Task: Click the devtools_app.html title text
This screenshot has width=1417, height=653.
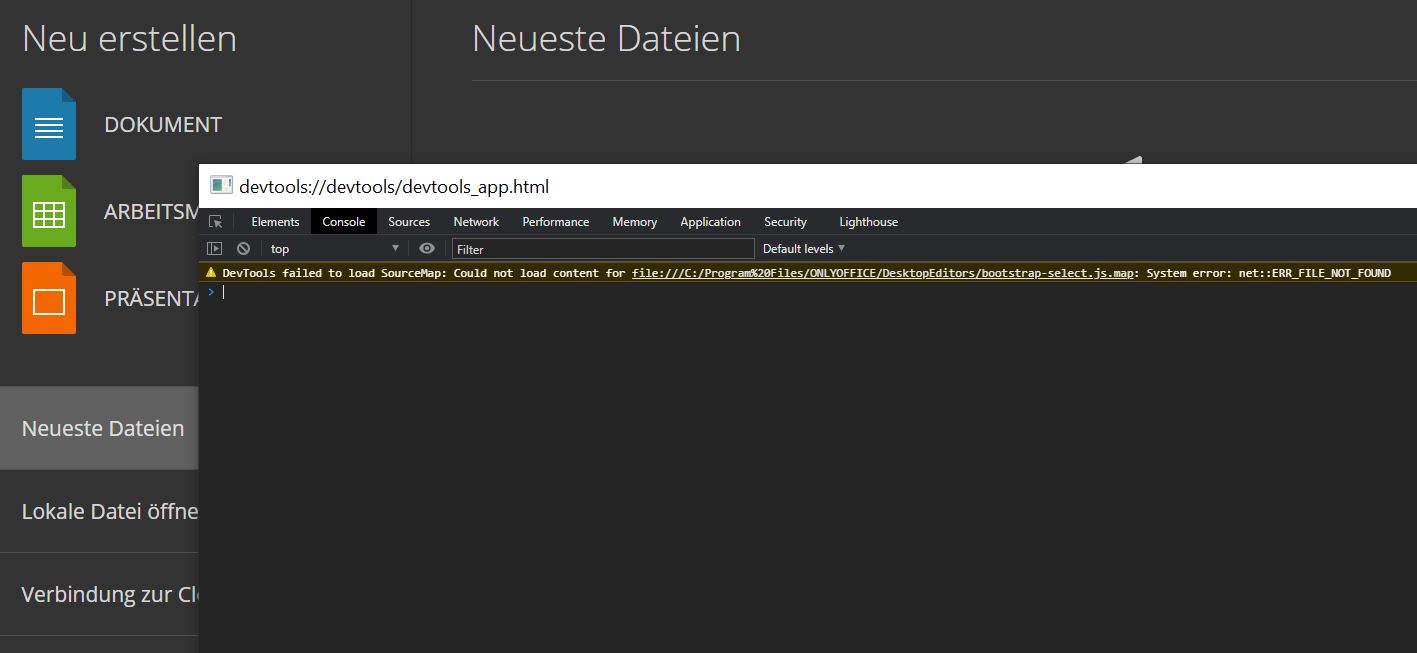Action: point(394,187)
